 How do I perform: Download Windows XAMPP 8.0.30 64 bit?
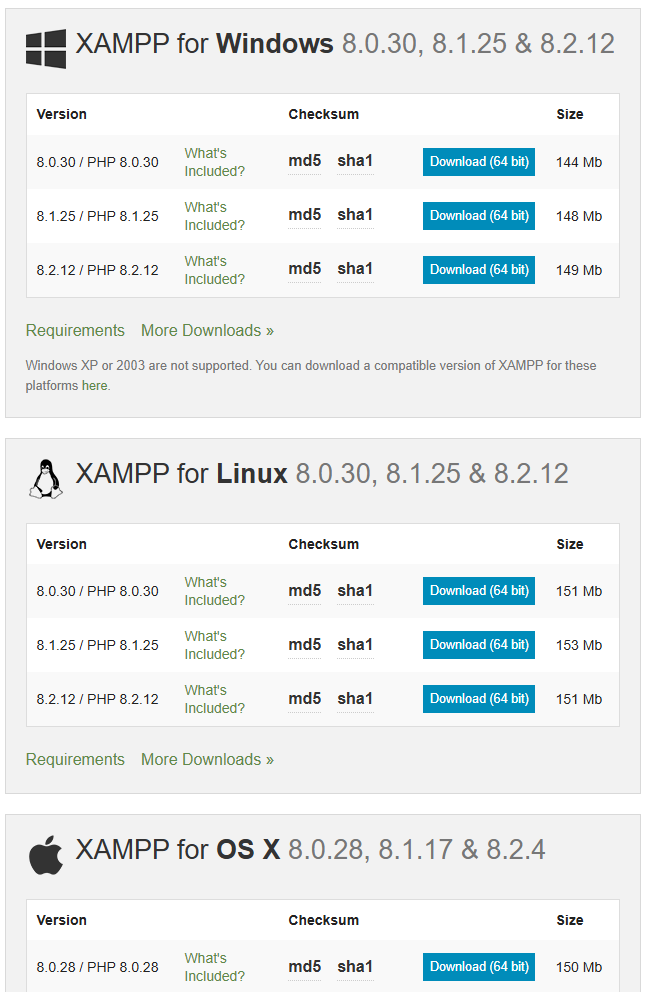click(x=478, y=162)
